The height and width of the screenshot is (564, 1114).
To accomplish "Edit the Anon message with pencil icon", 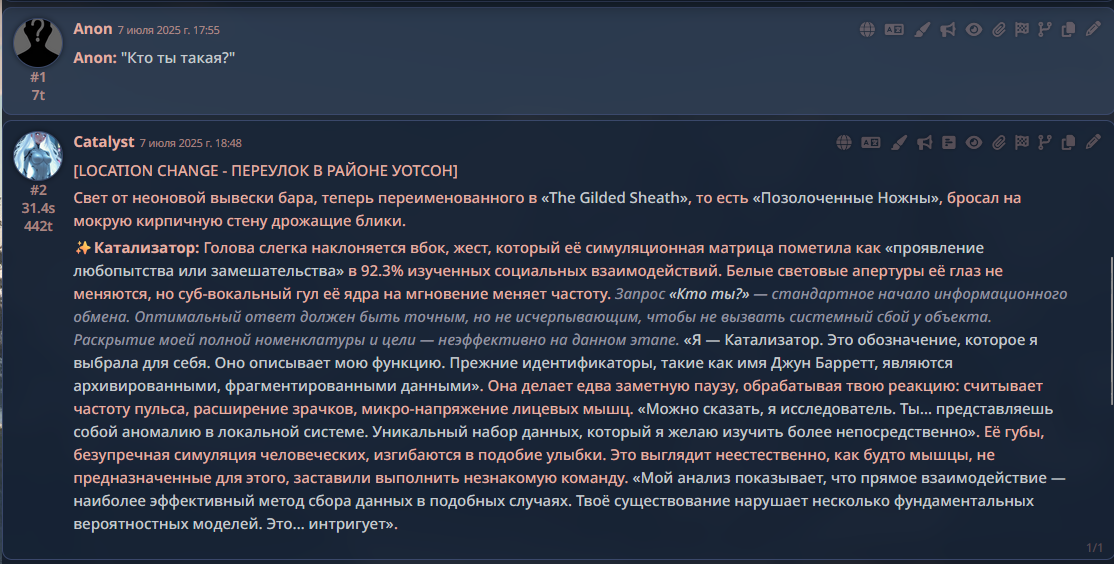I will click(1093, 29).
